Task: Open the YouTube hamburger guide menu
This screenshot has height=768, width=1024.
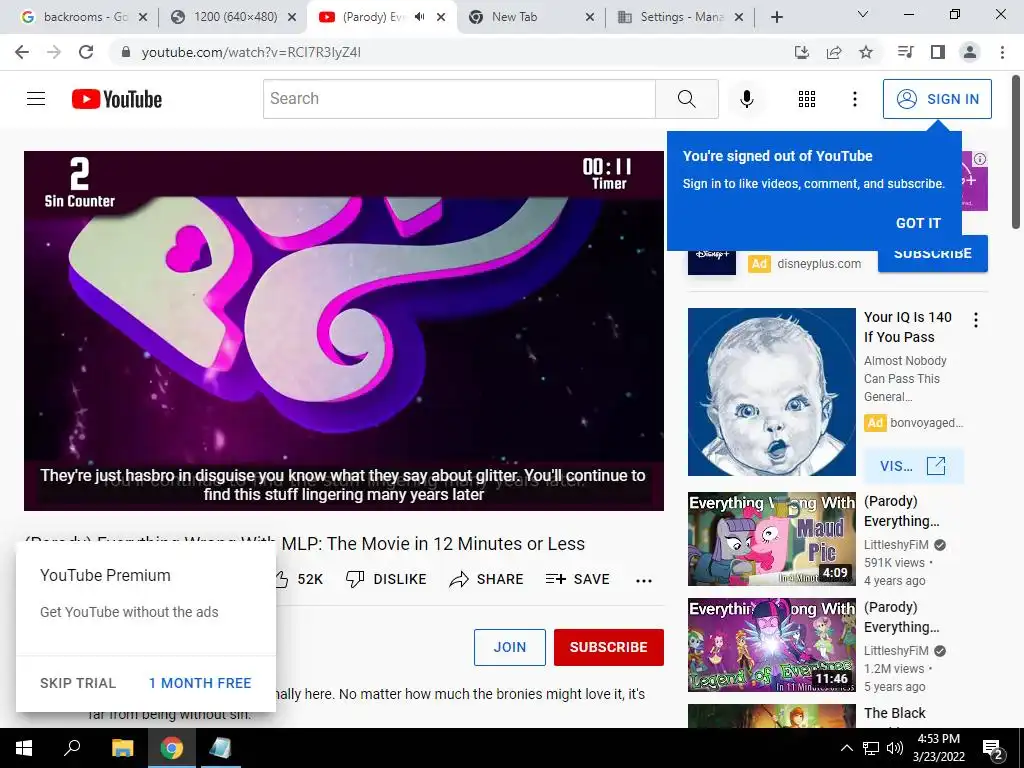Action: pos(36,99)
